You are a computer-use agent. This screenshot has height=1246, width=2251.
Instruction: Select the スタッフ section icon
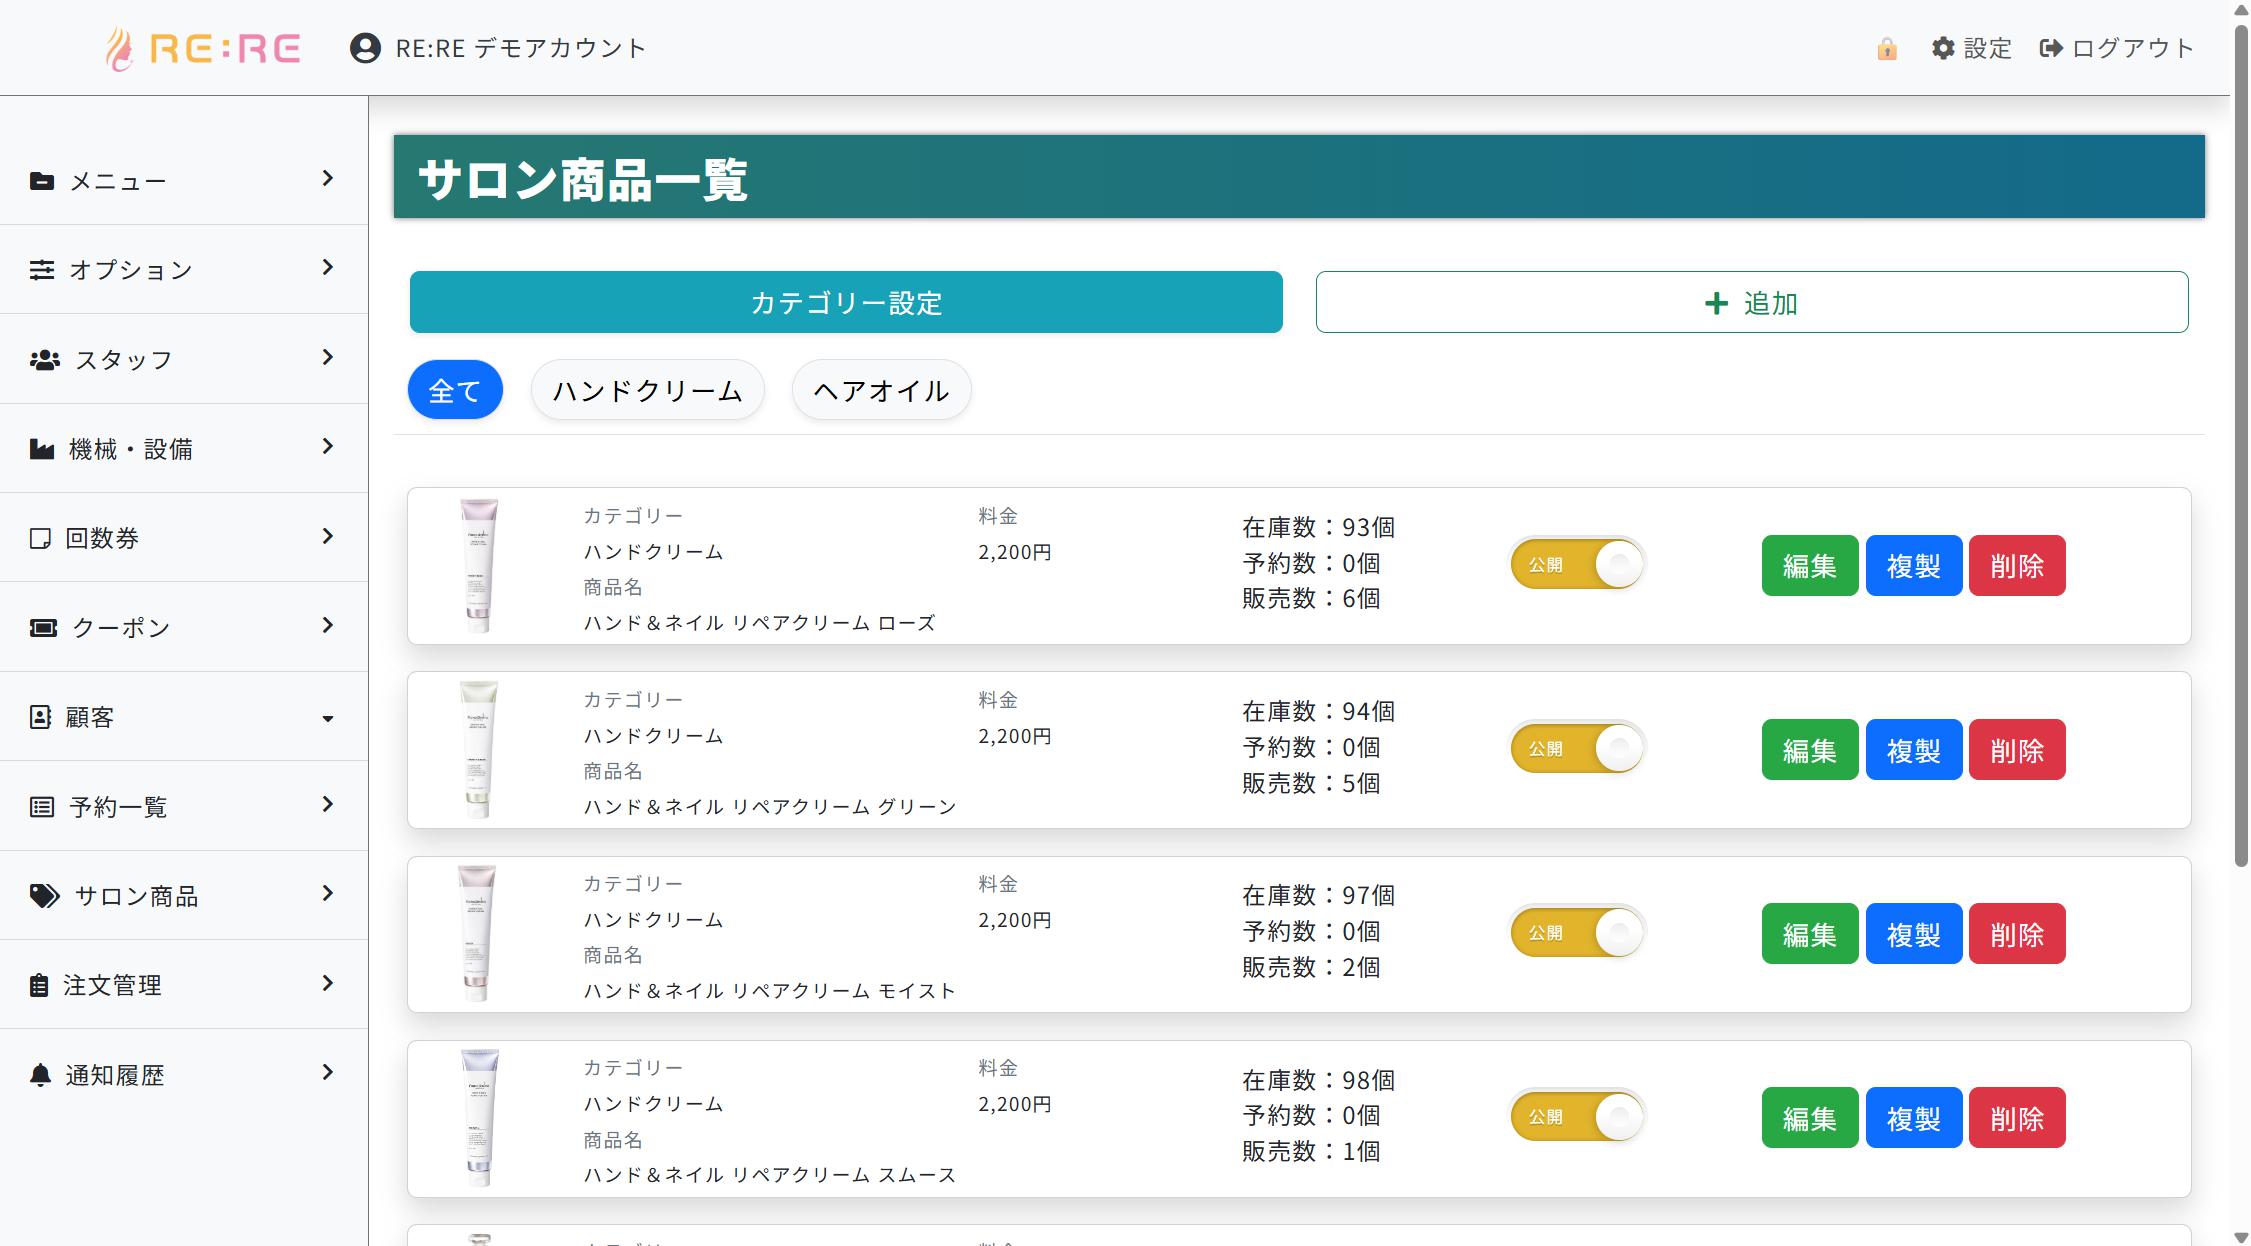point(44,359)
